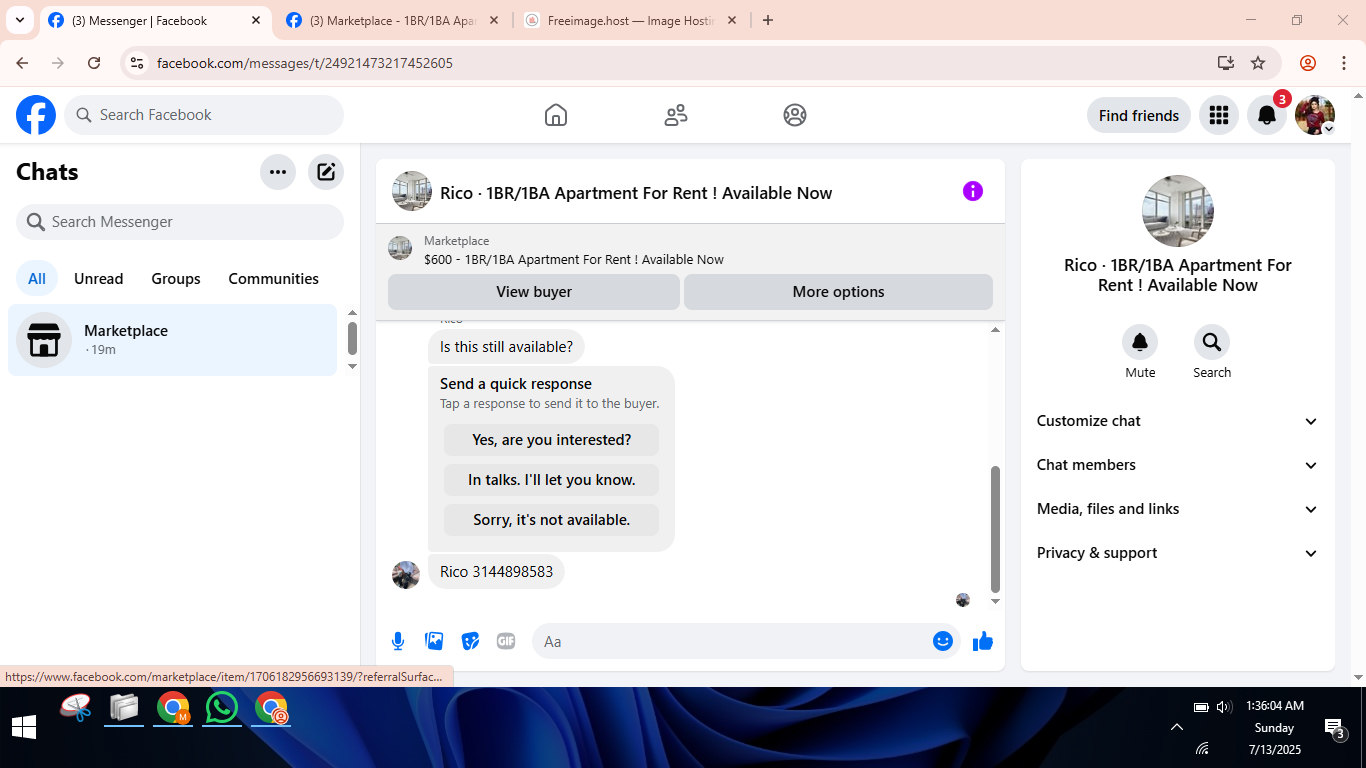Open the notifications bell with badge
1366x768 pixels.
pyautogui.click(x=1267, y=115)
